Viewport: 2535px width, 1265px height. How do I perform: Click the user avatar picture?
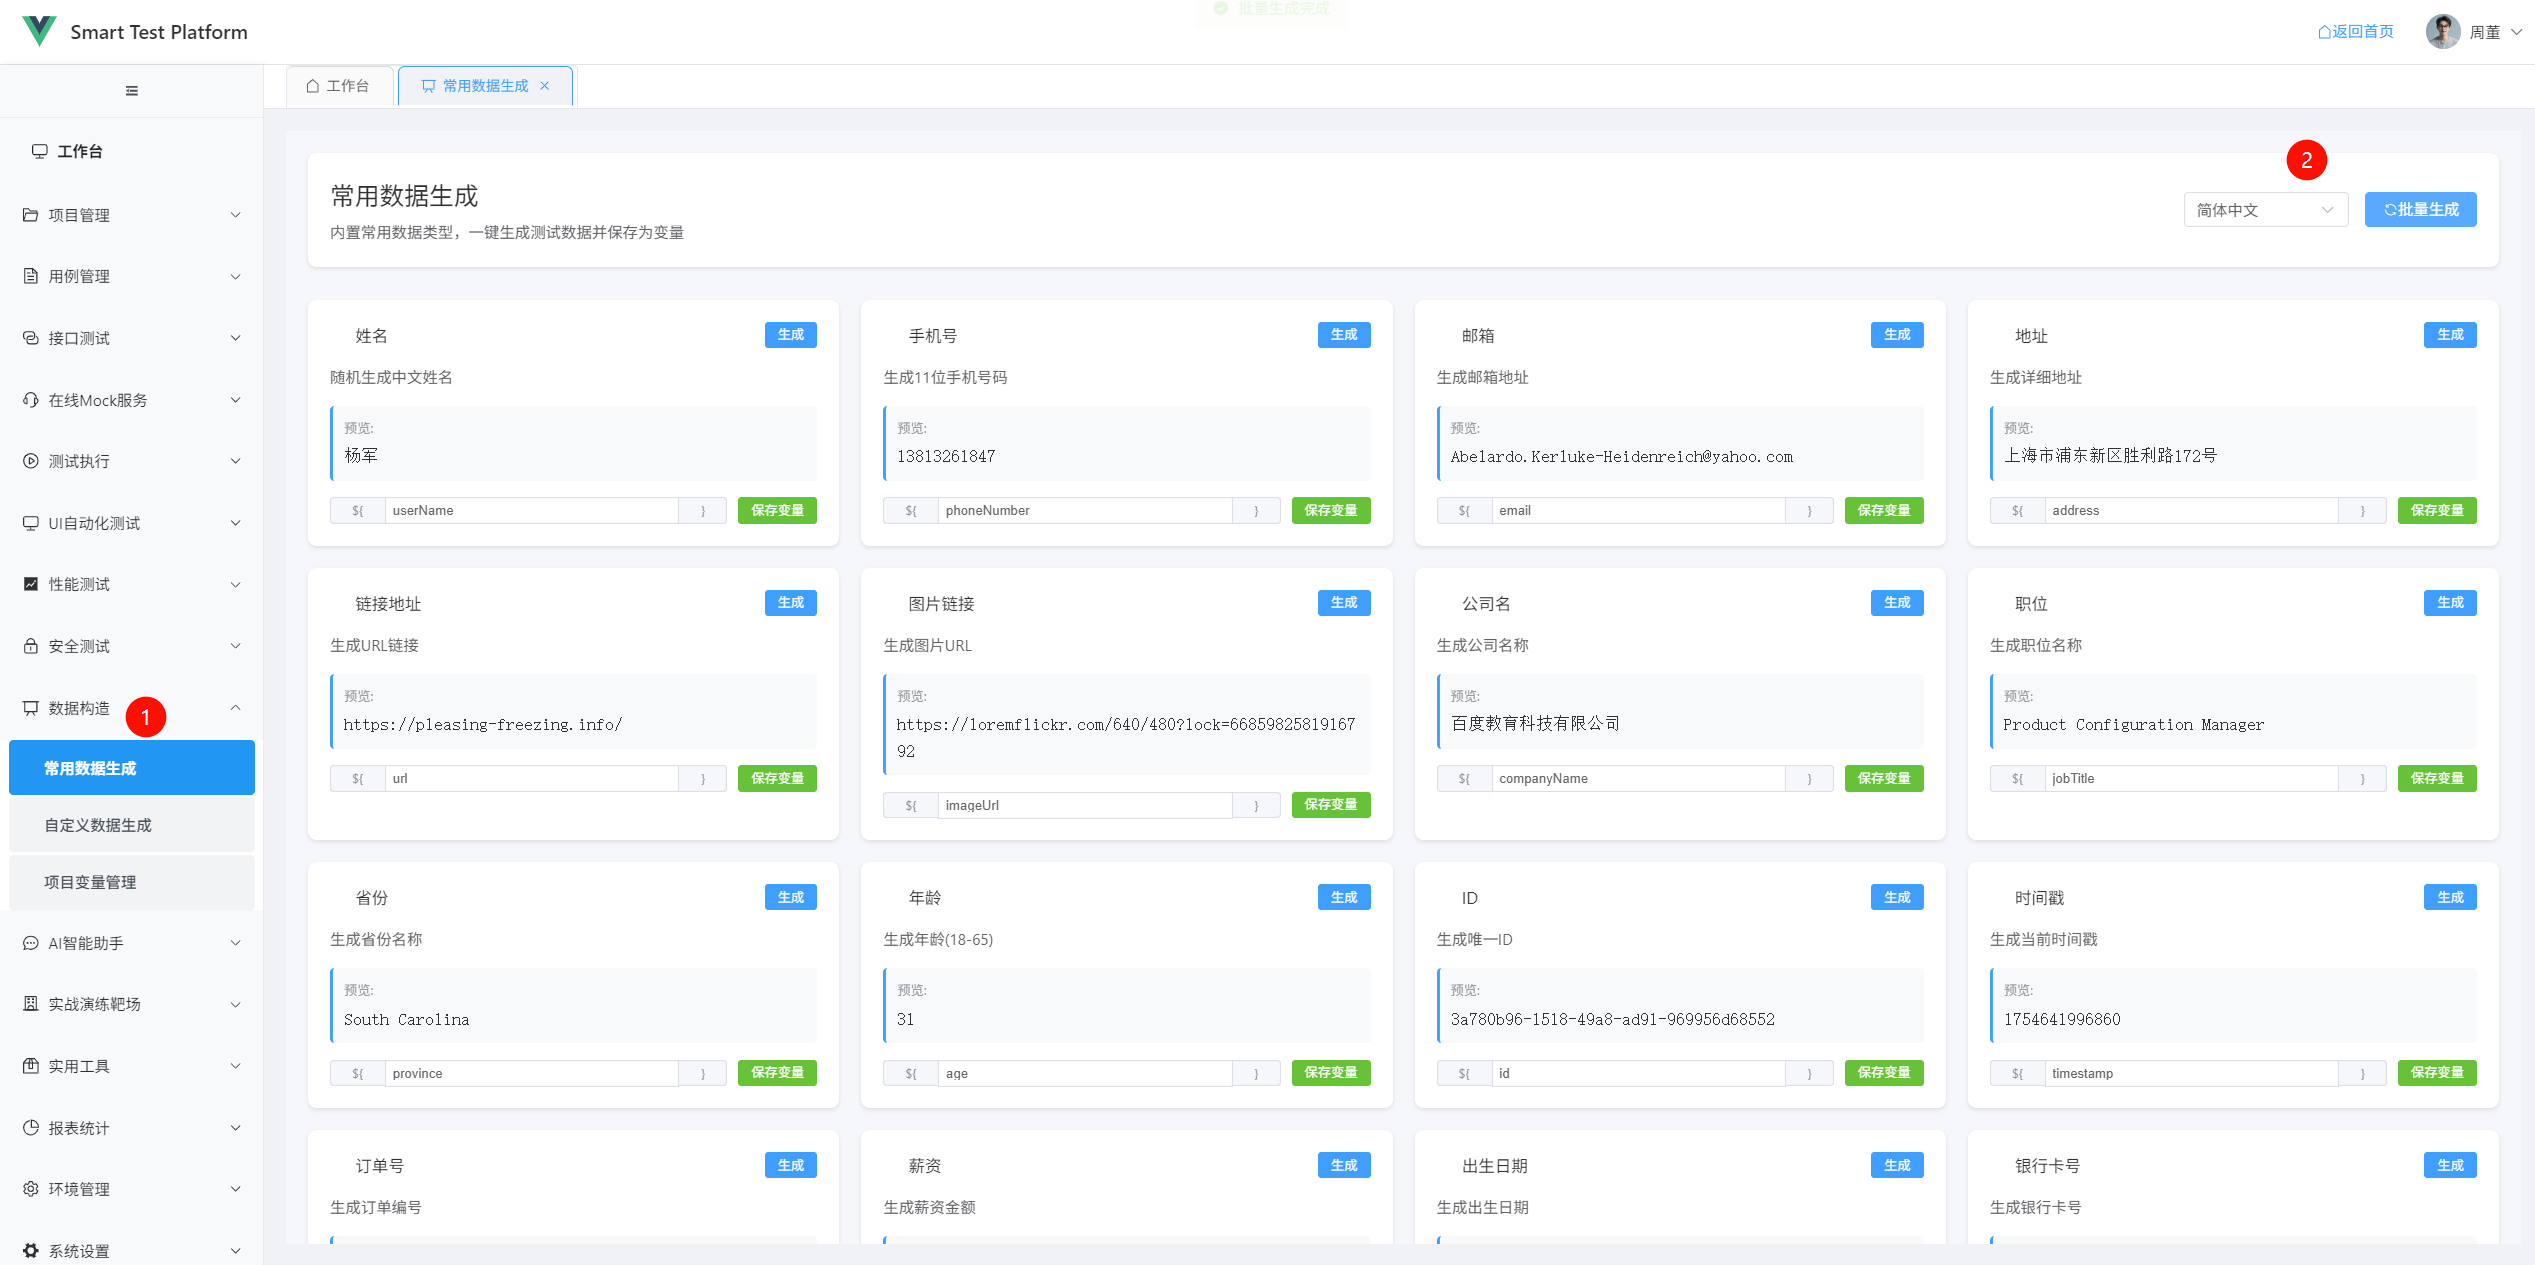(2442, 32)
